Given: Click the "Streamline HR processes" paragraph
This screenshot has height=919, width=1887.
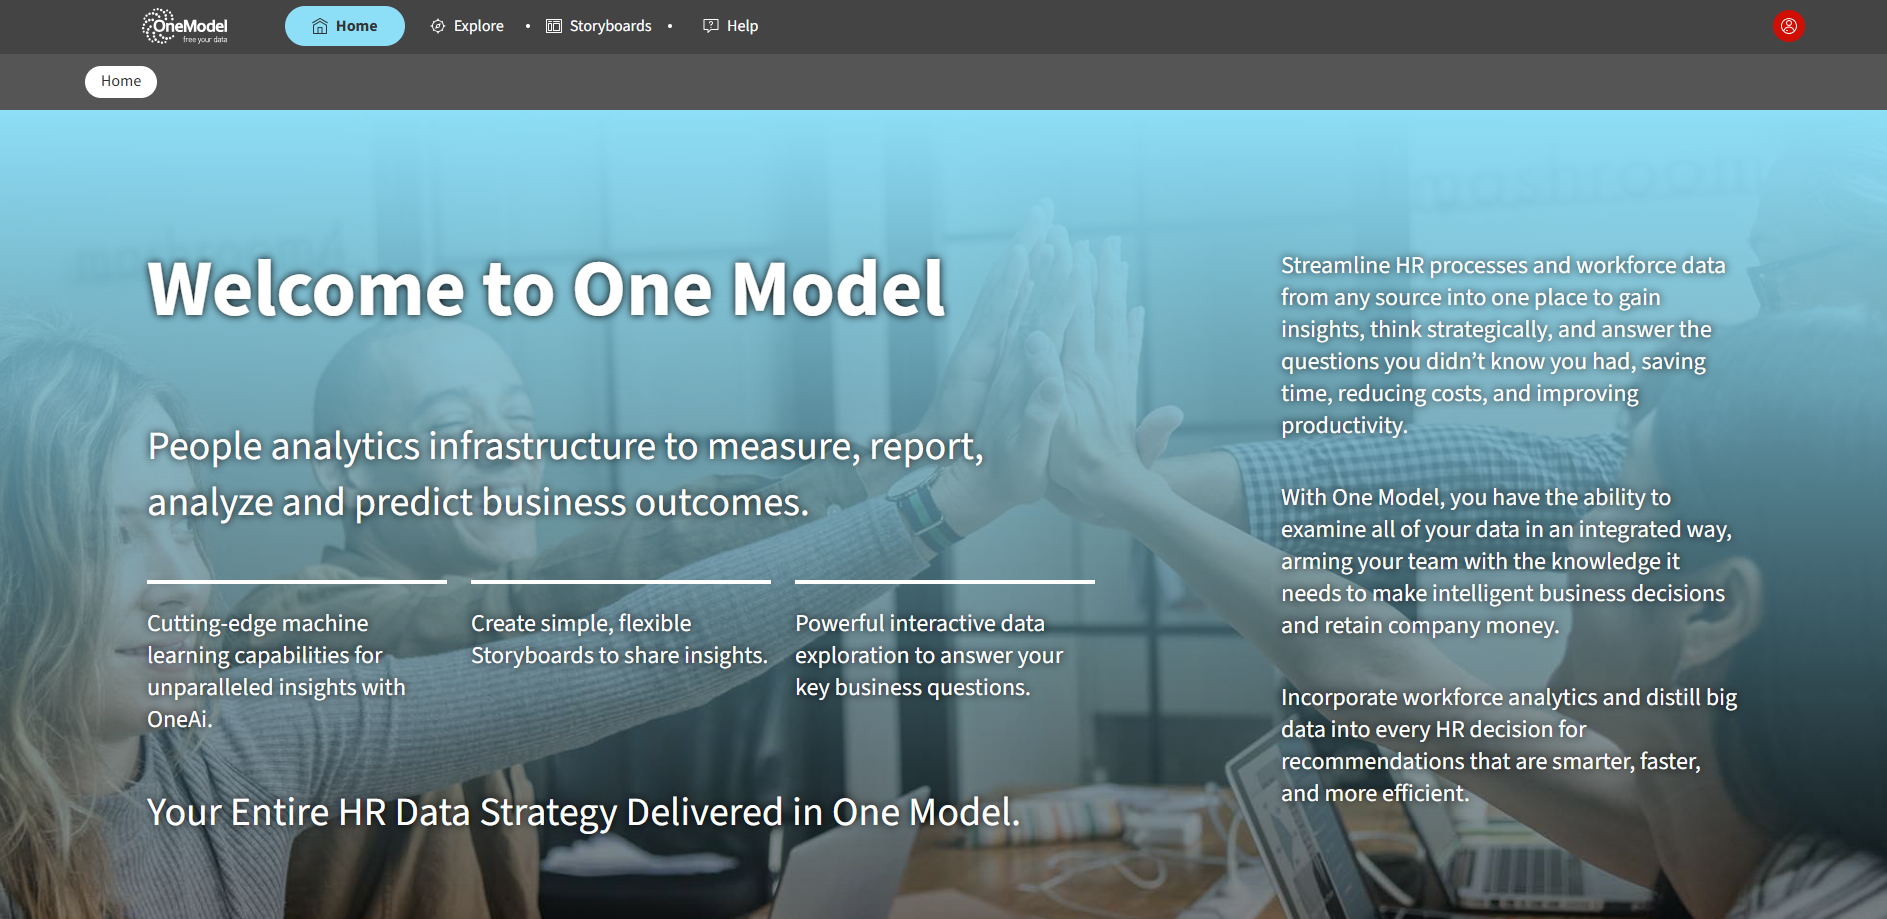Looking at the screenshot, I should coord(1503,345).
